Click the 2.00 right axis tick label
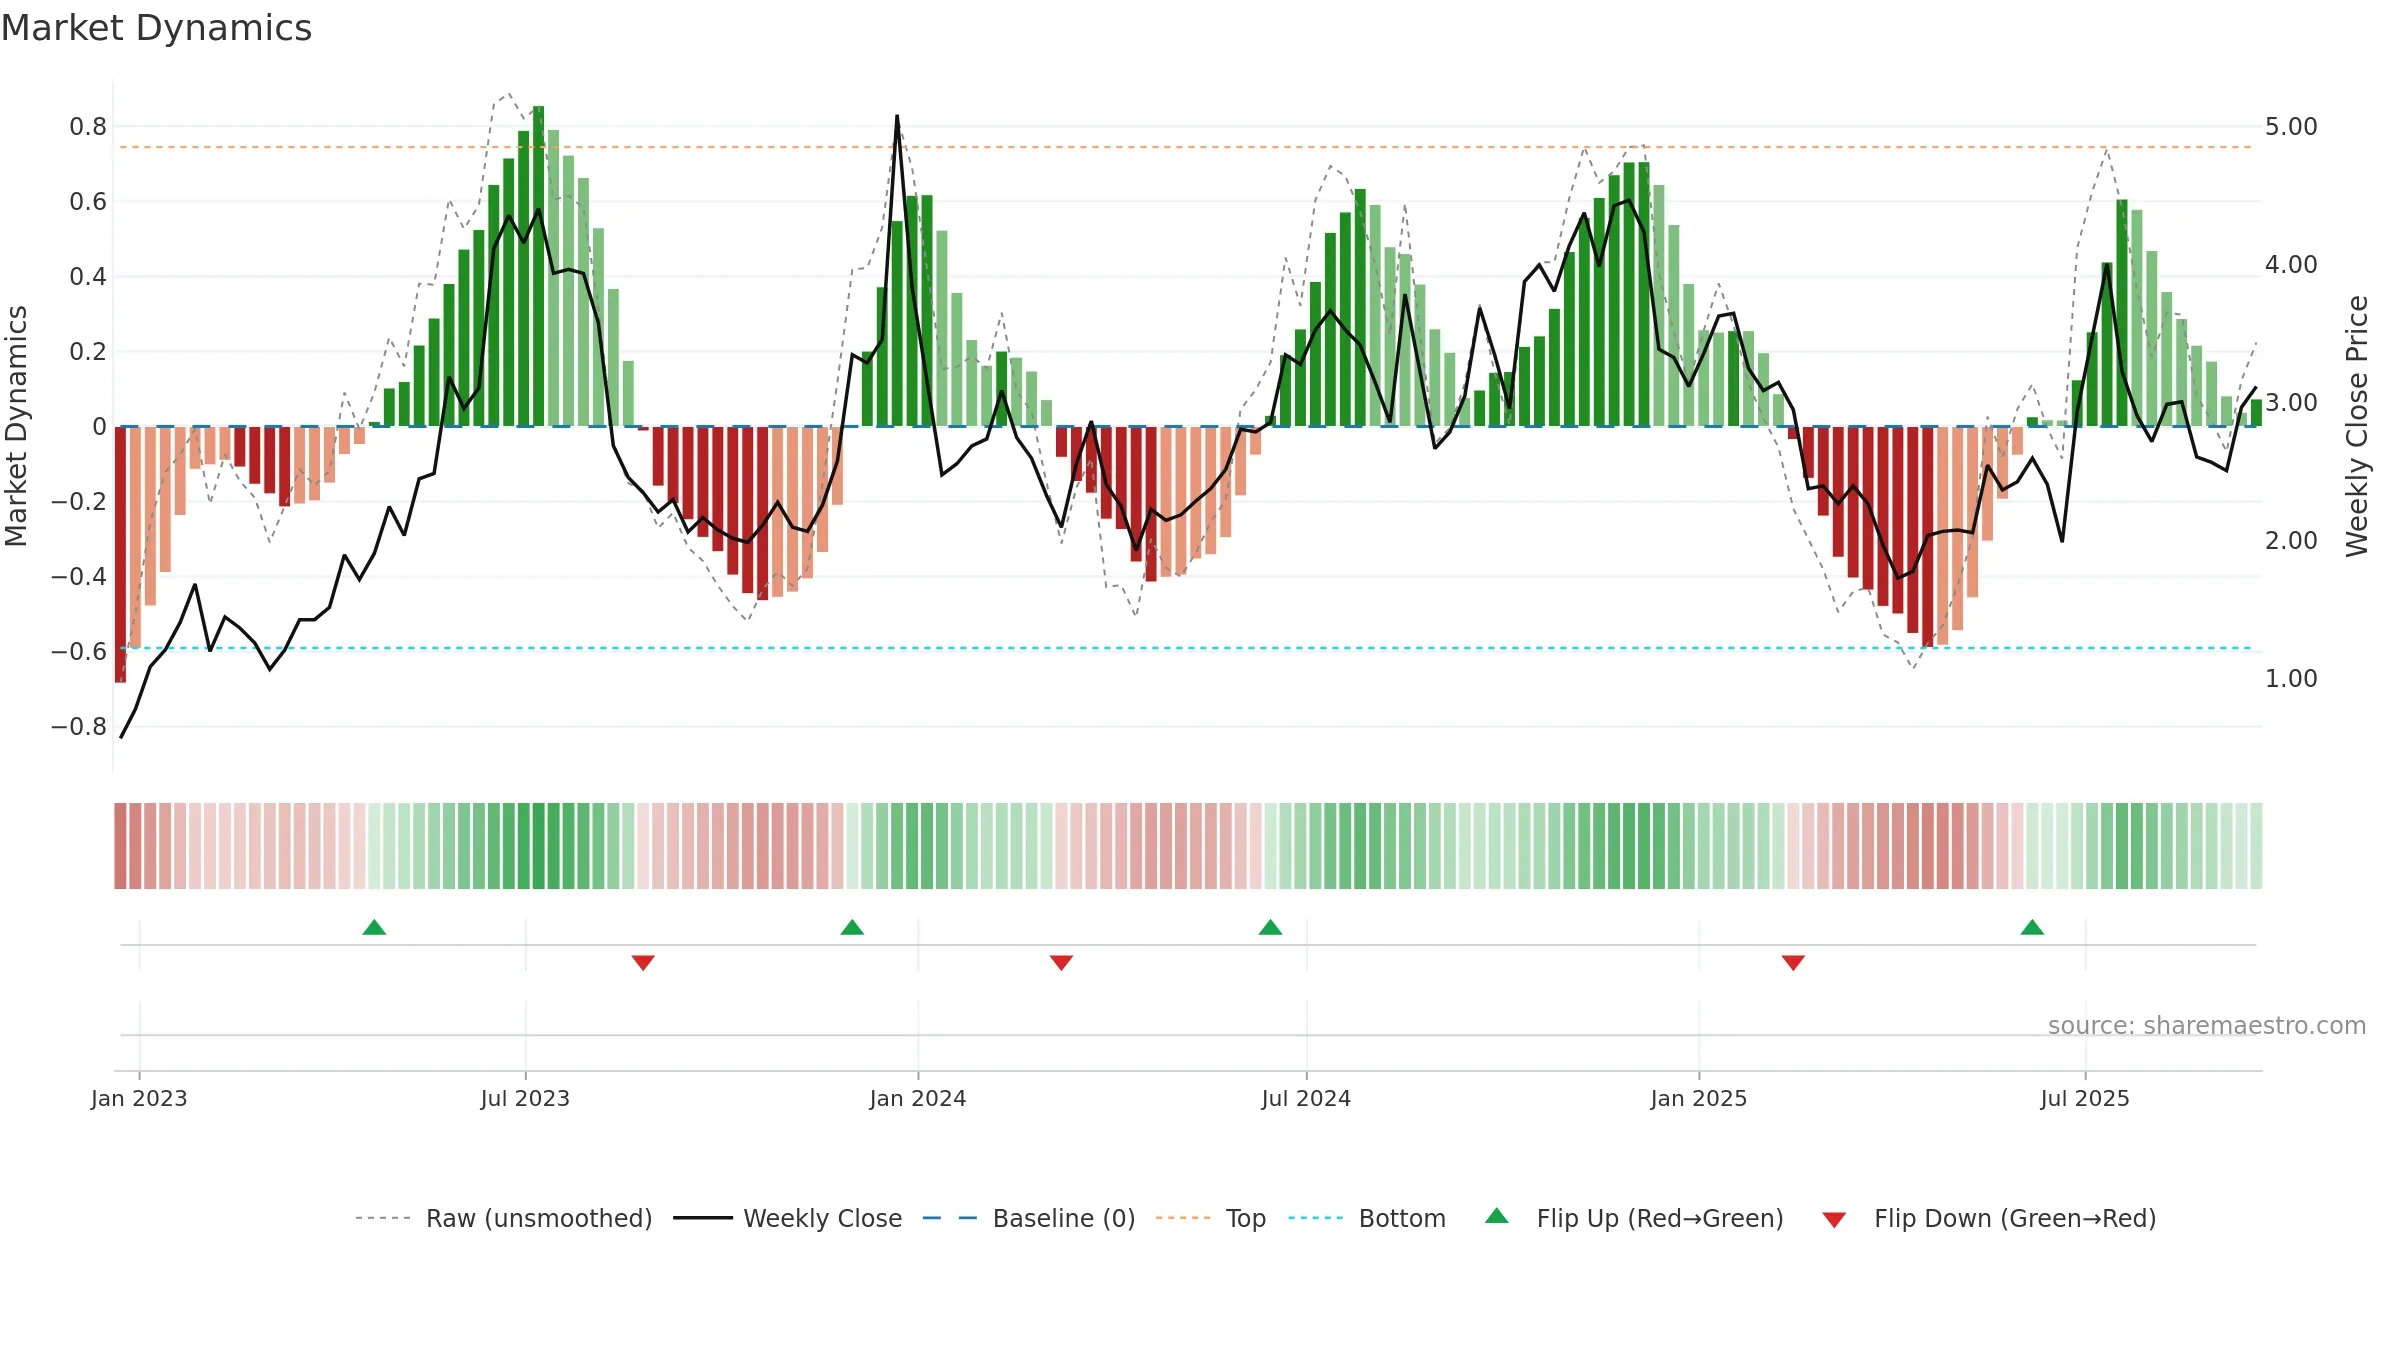This screenshot has width=2400, height=1350. [2291, 541]
